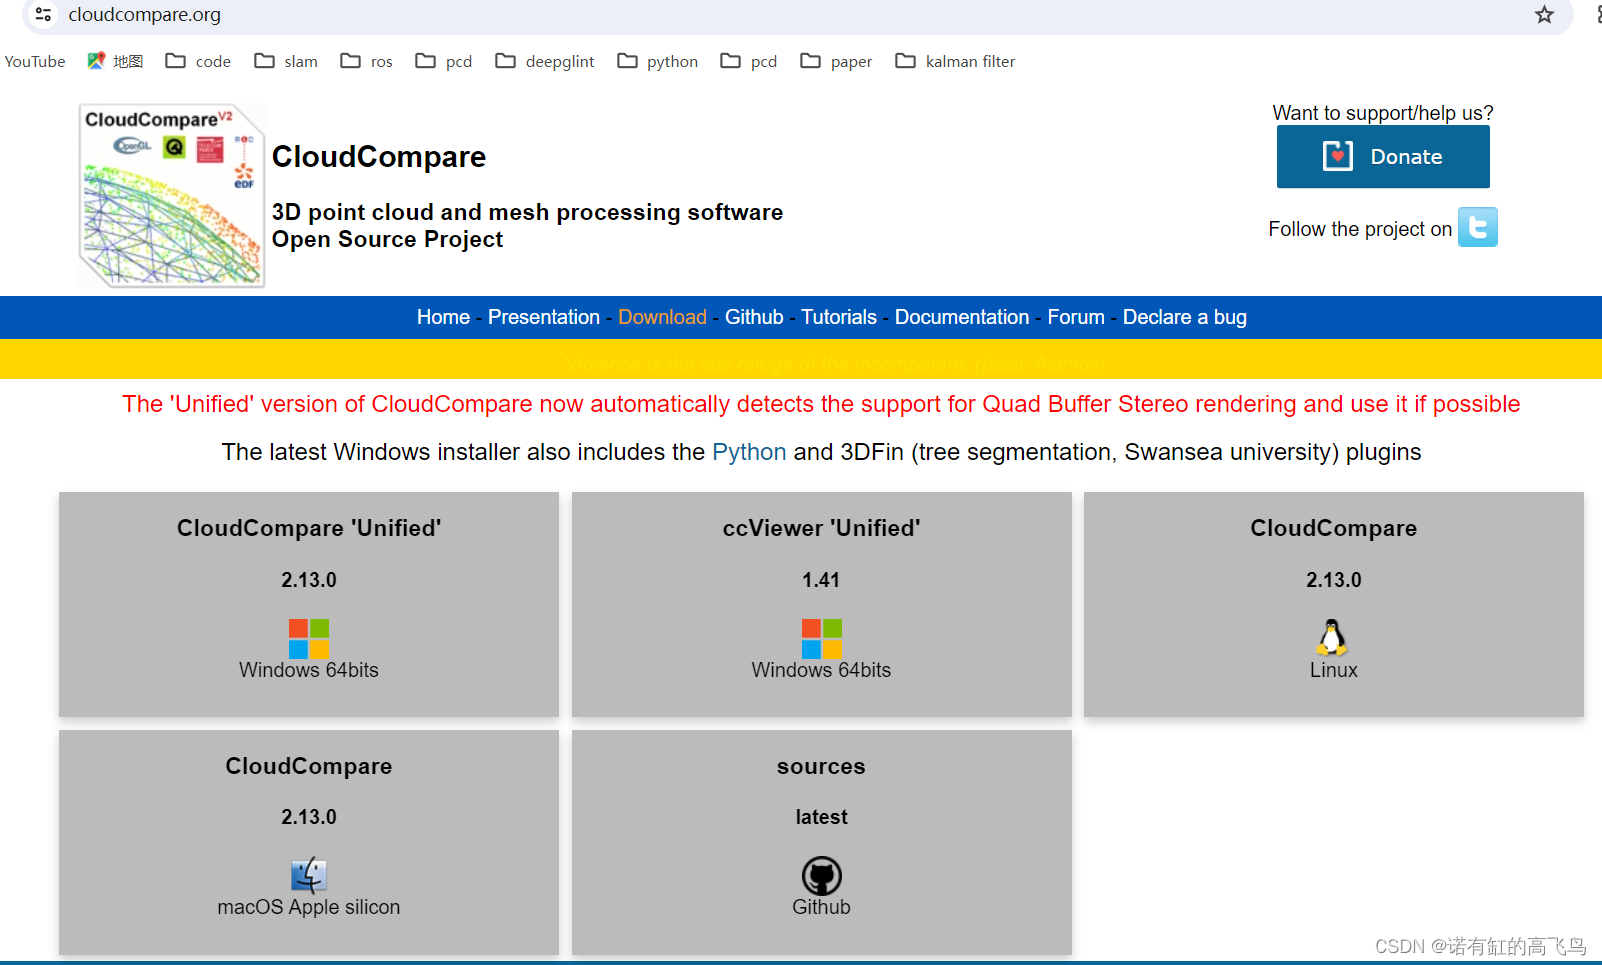Open the second pcd bookmarks folder
The image size is (1602, 965).
tap(749, 61)
